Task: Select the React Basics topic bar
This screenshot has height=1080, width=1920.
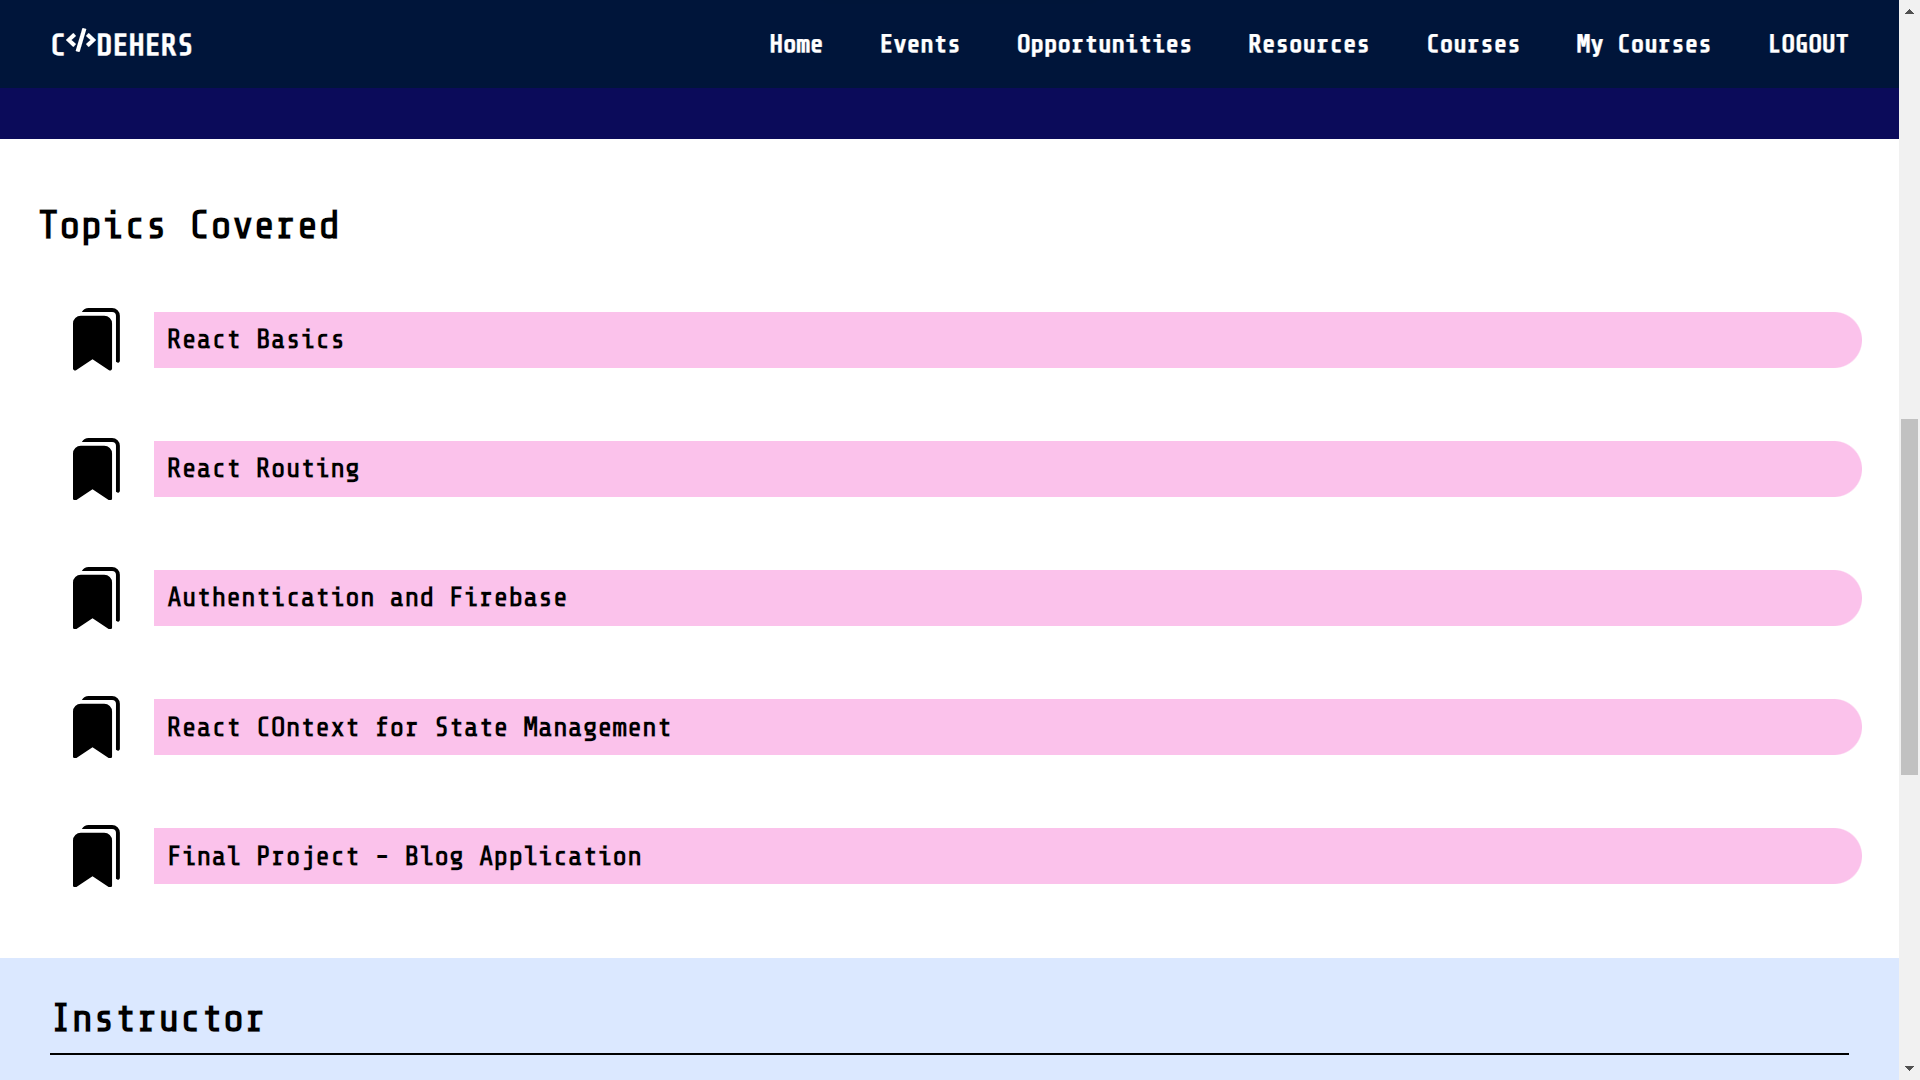Action: click(x=1006, y=340)
